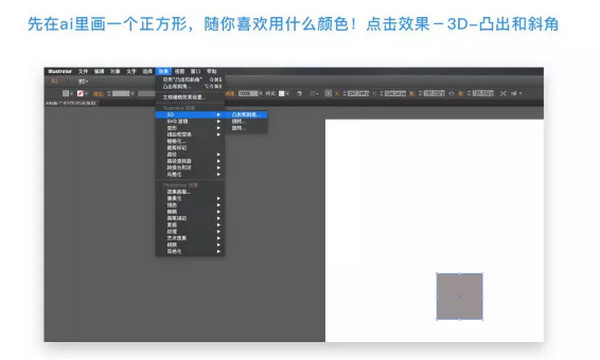Open the 视图 (View) menu
600x360 pixels.
click(x=179, y=71)
